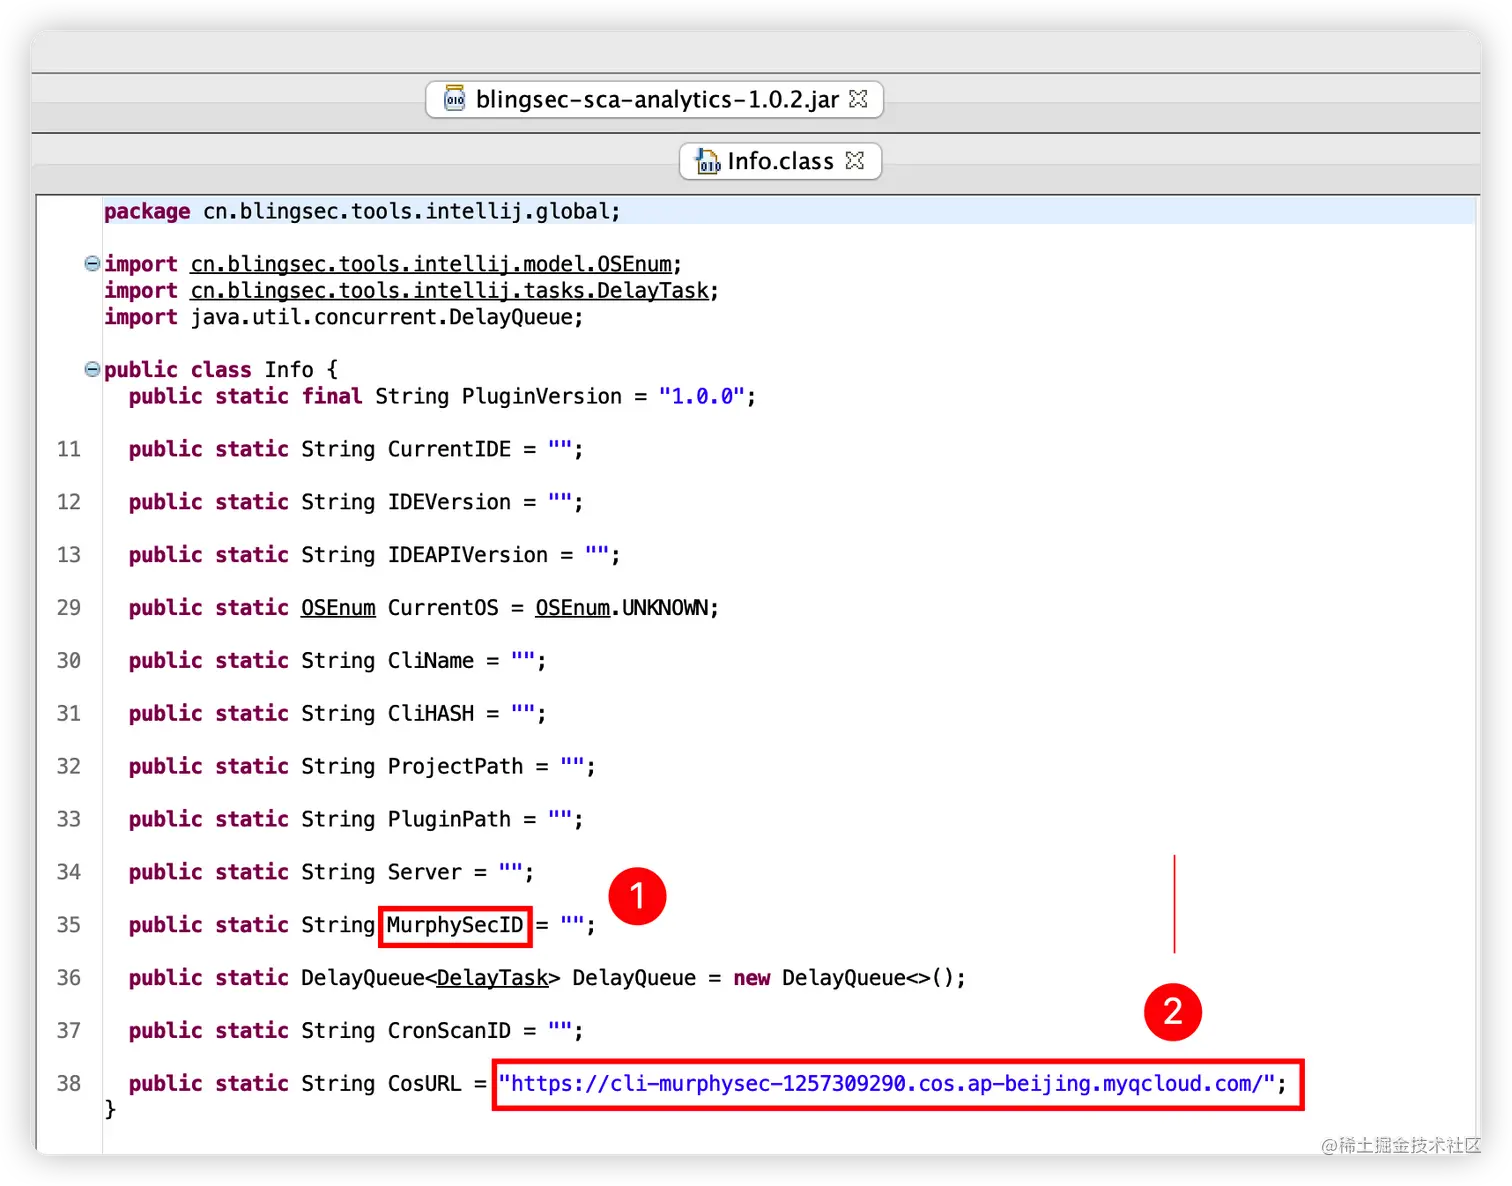Click the PluginPath variable name
Image resolution: width=1512 pixels, height=1186 pixels.
click(x=449, y=820)
